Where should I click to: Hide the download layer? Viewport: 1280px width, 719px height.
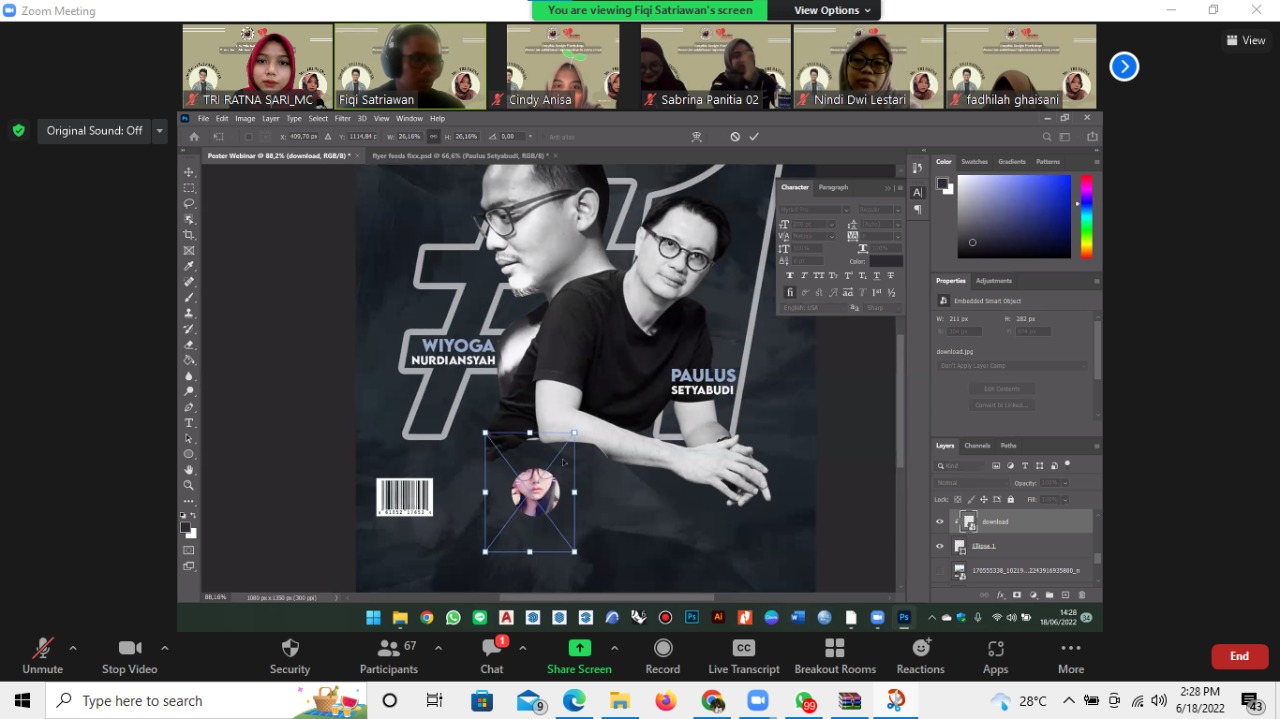pyautogui.click(x=939, y=522)
